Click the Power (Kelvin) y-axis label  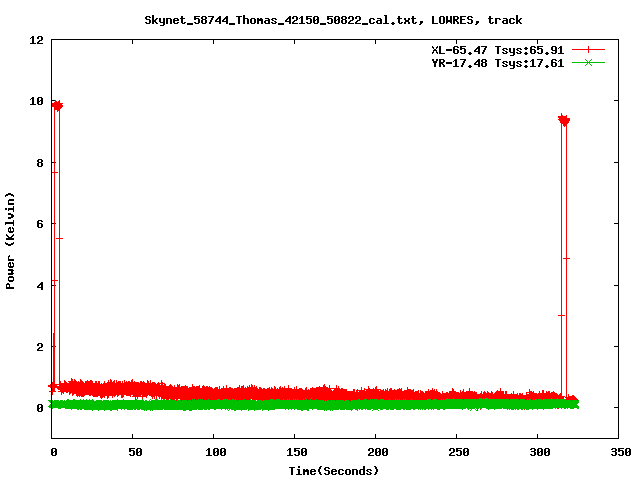pyautogui.click(x=10, y=241)
